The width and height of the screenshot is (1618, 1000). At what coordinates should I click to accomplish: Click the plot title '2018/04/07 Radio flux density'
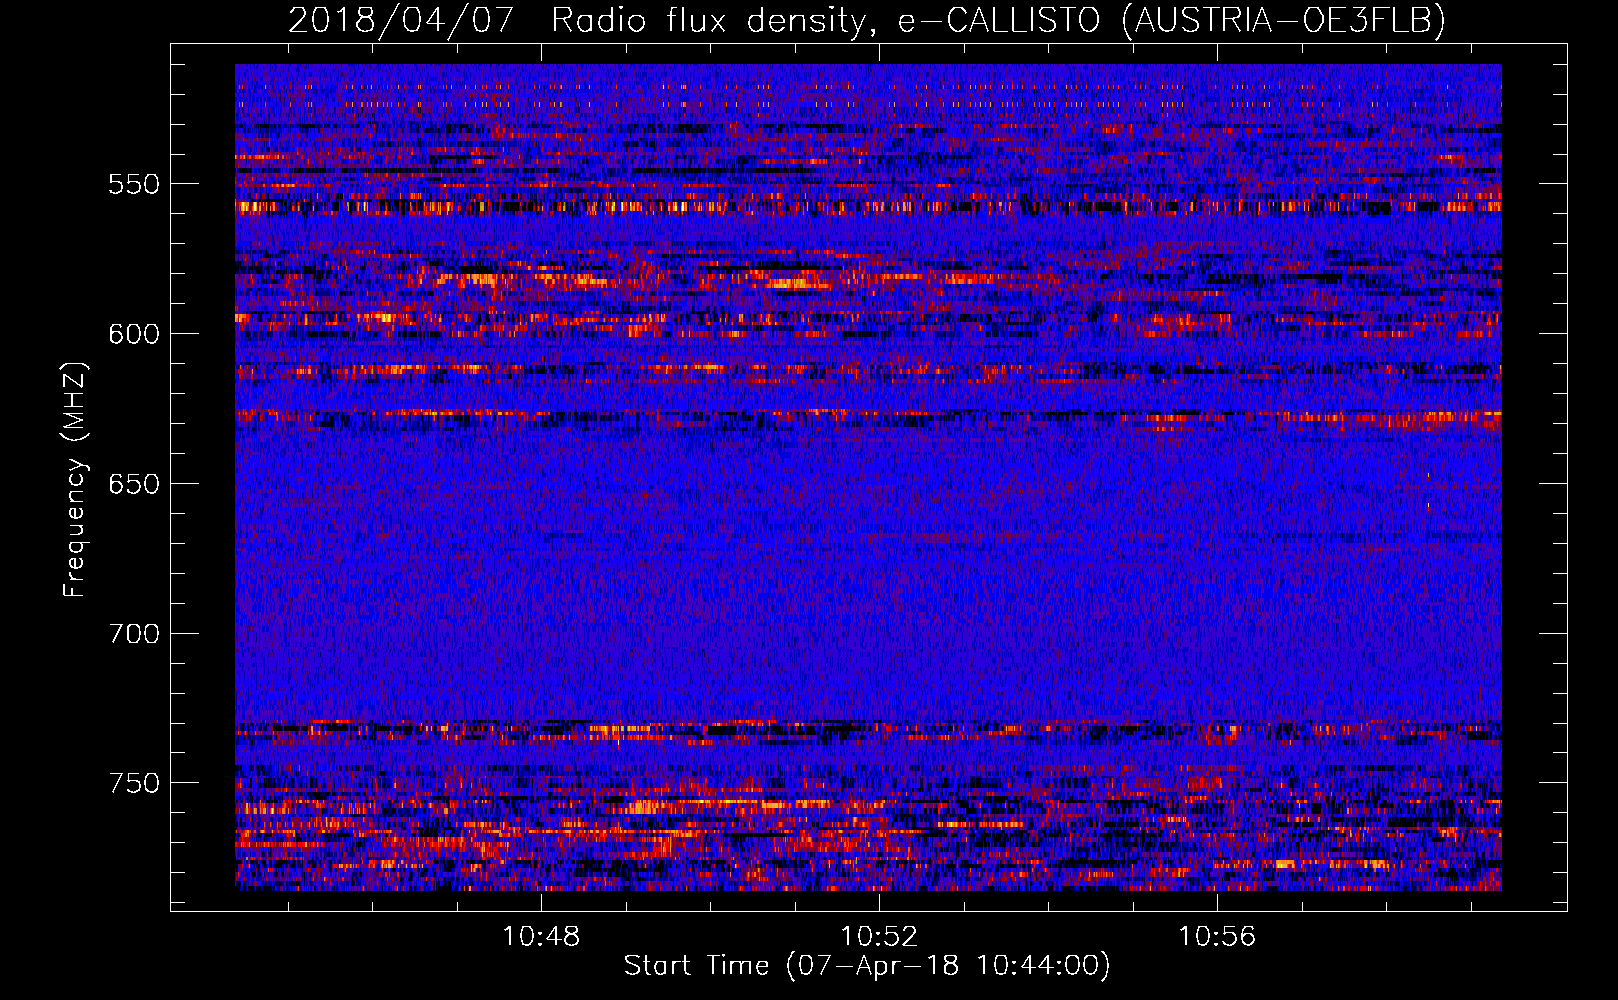click(867, 20)
